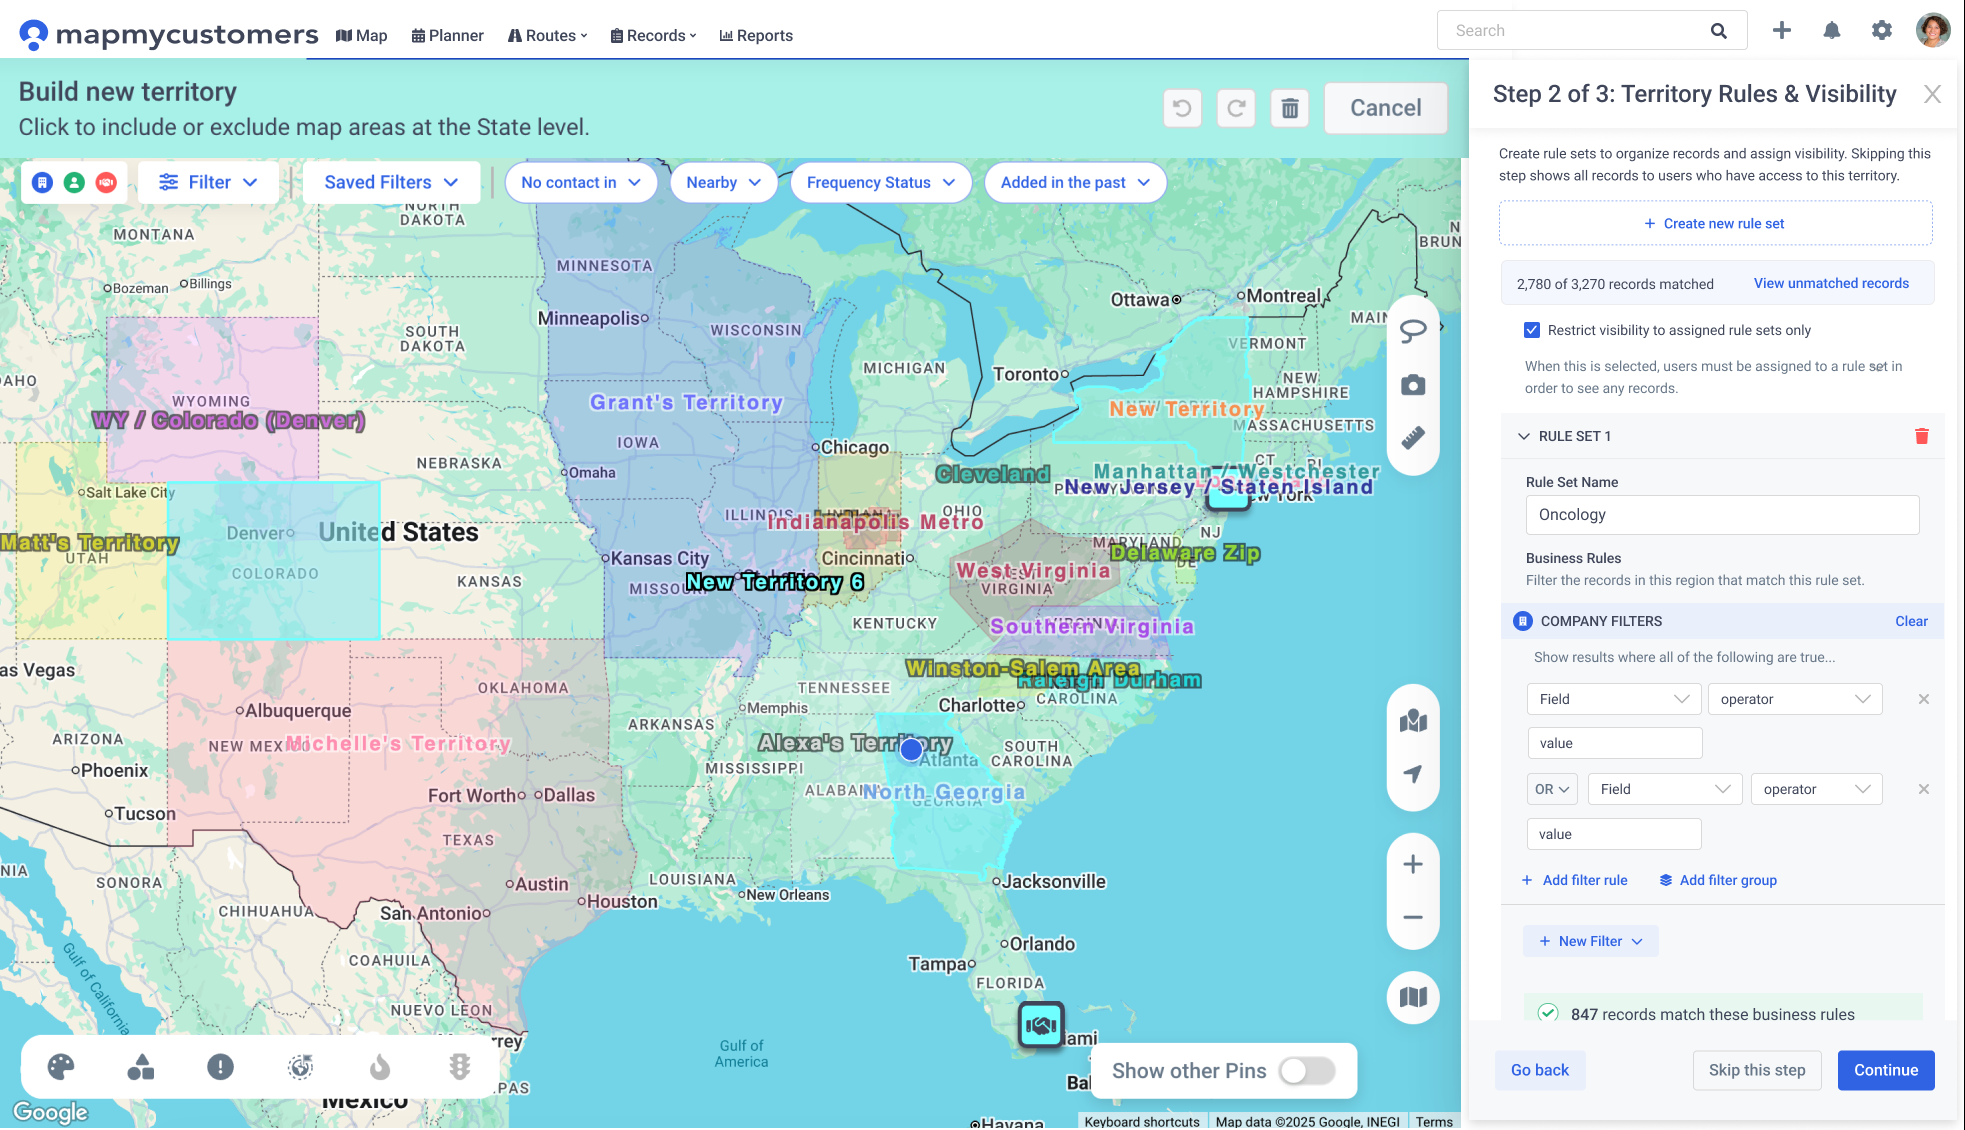Open the Reports menu
The height and width of the screenshot is (1130, 1965).
click(756, 36)
